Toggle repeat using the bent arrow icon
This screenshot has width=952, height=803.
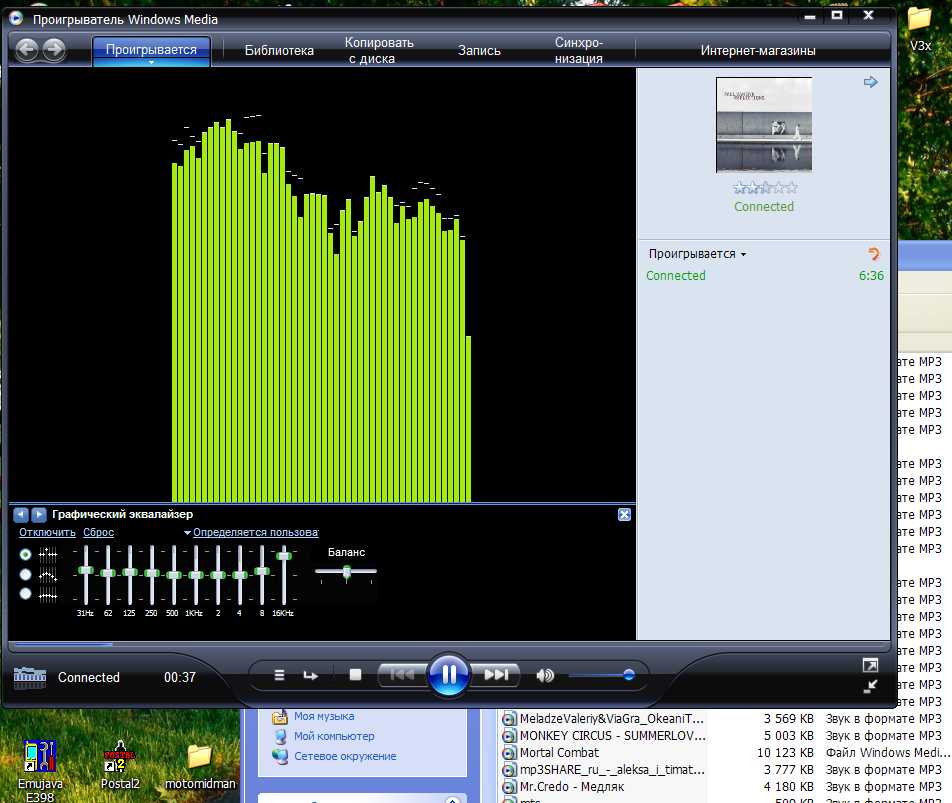pyautogui.click(x=311, y=675)
